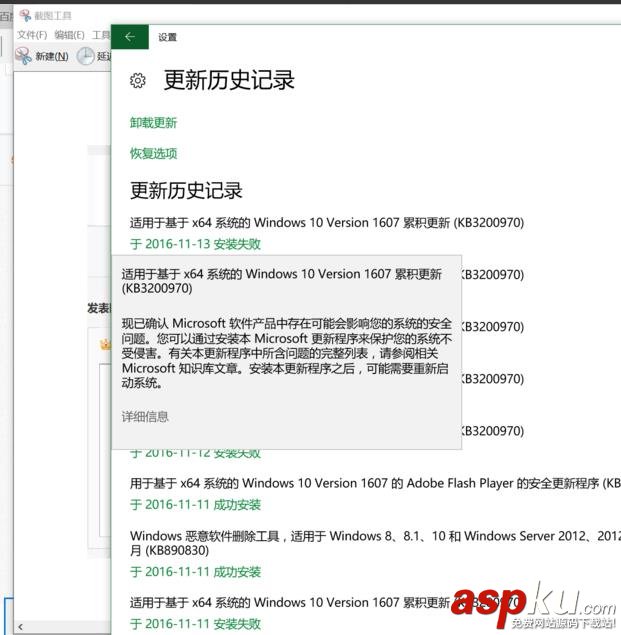
Task: Click the 更新历史记录 section heading
Action: tap(186, 190)
